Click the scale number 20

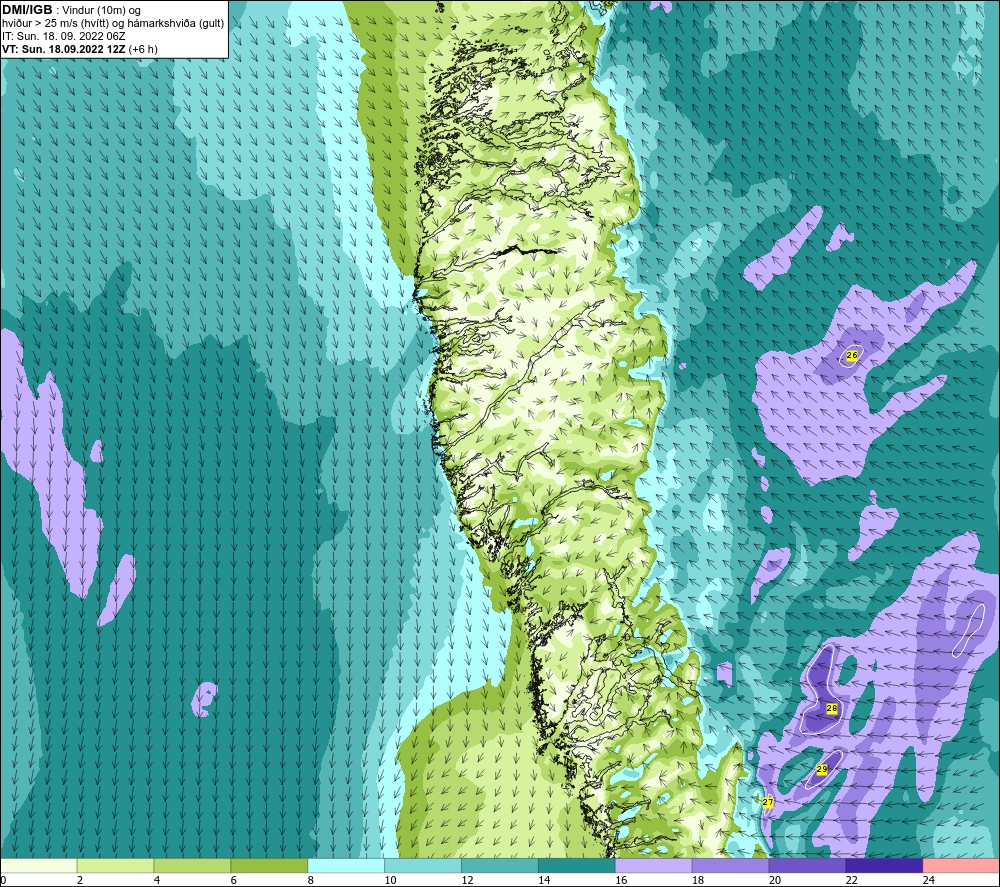coord(775,880)
